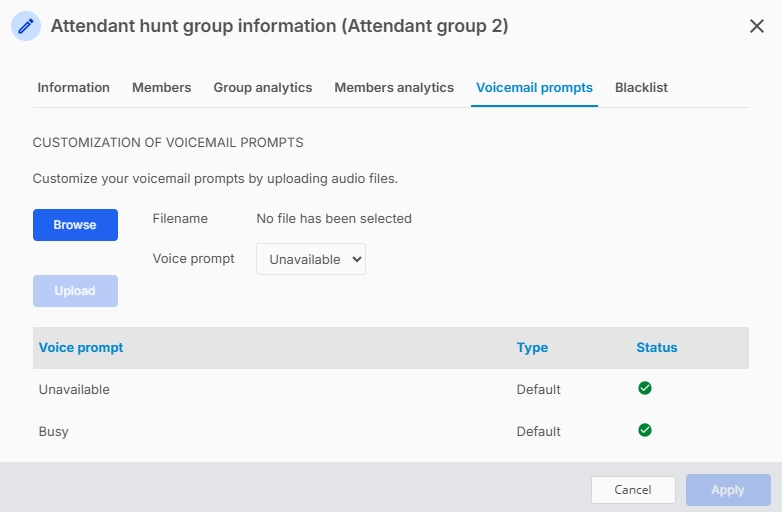Select the Unavailable row in prompts table
This screenshot has width=782, height=512.
click(391, 389)
